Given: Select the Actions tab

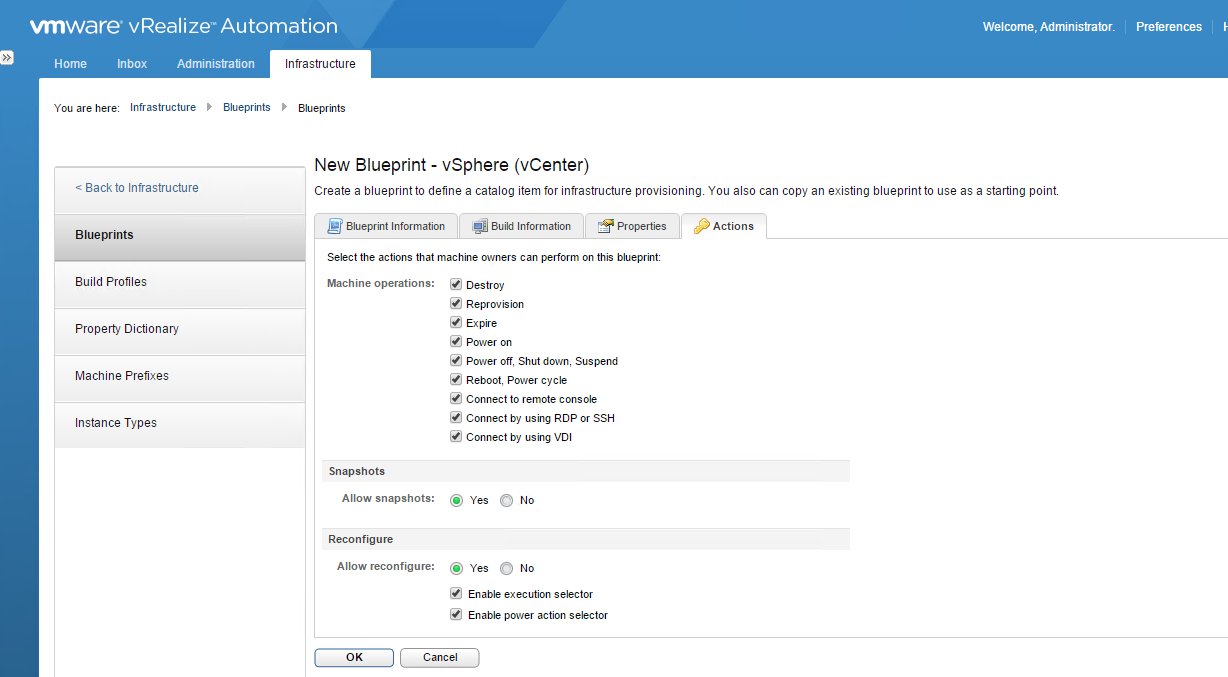Looking at the screenshot, I should coord(724,226).
